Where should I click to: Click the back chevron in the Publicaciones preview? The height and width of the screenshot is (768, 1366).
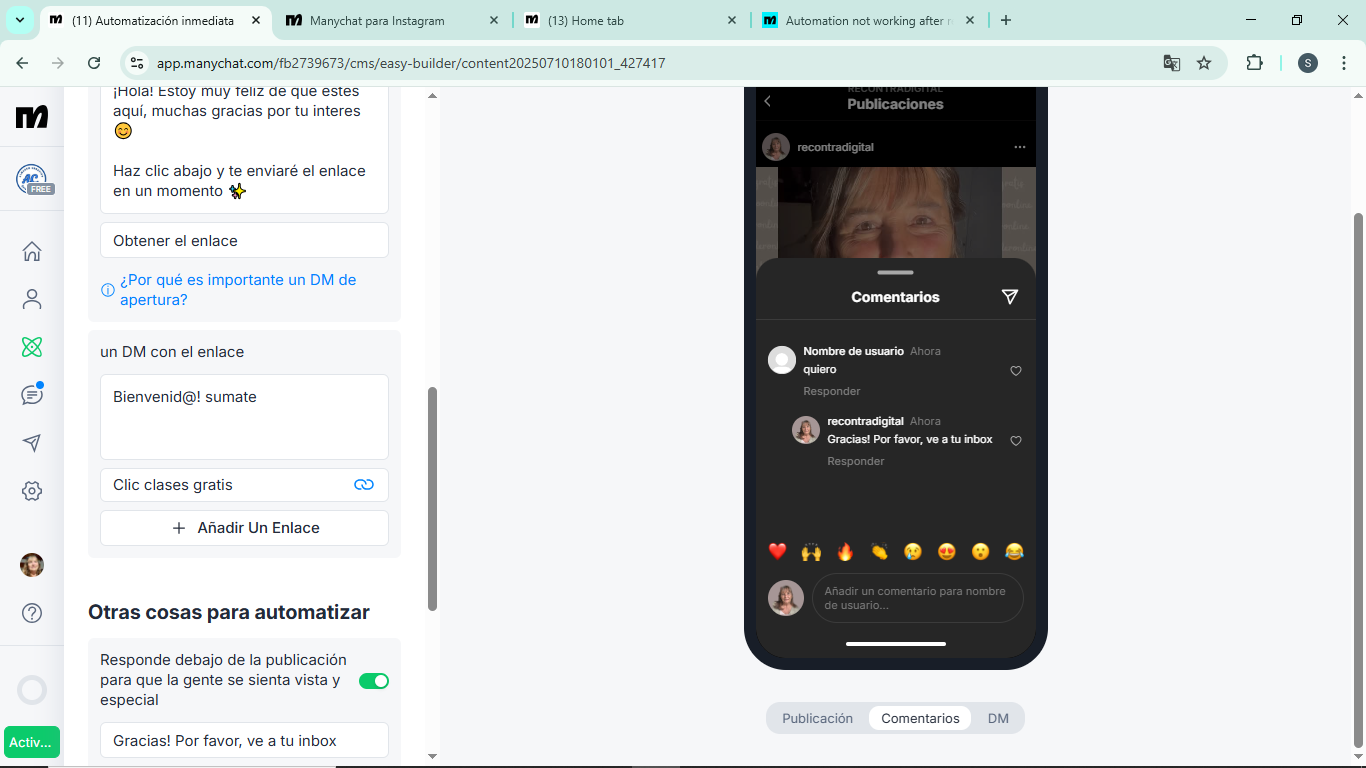tap(767, 101)
